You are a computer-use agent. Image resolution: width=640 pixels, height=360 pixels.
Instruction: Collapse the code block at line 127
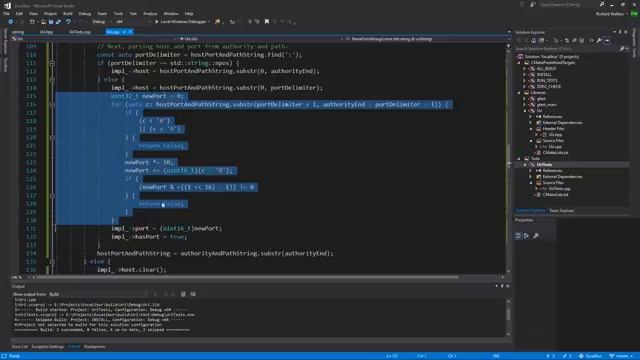52,196
